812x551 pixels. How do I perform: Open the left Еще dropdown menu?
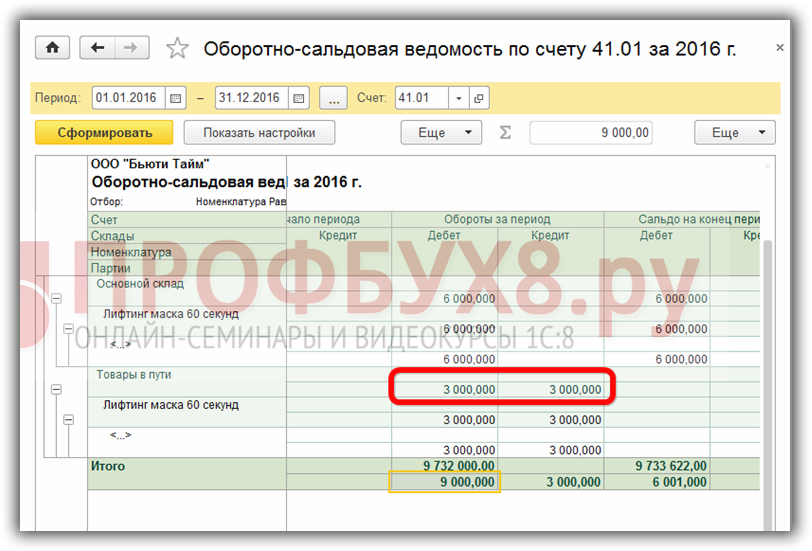click(441, 132)
